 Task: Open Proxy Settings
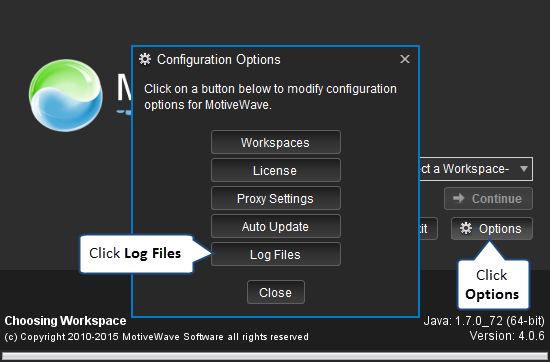(x=276, y=198)
